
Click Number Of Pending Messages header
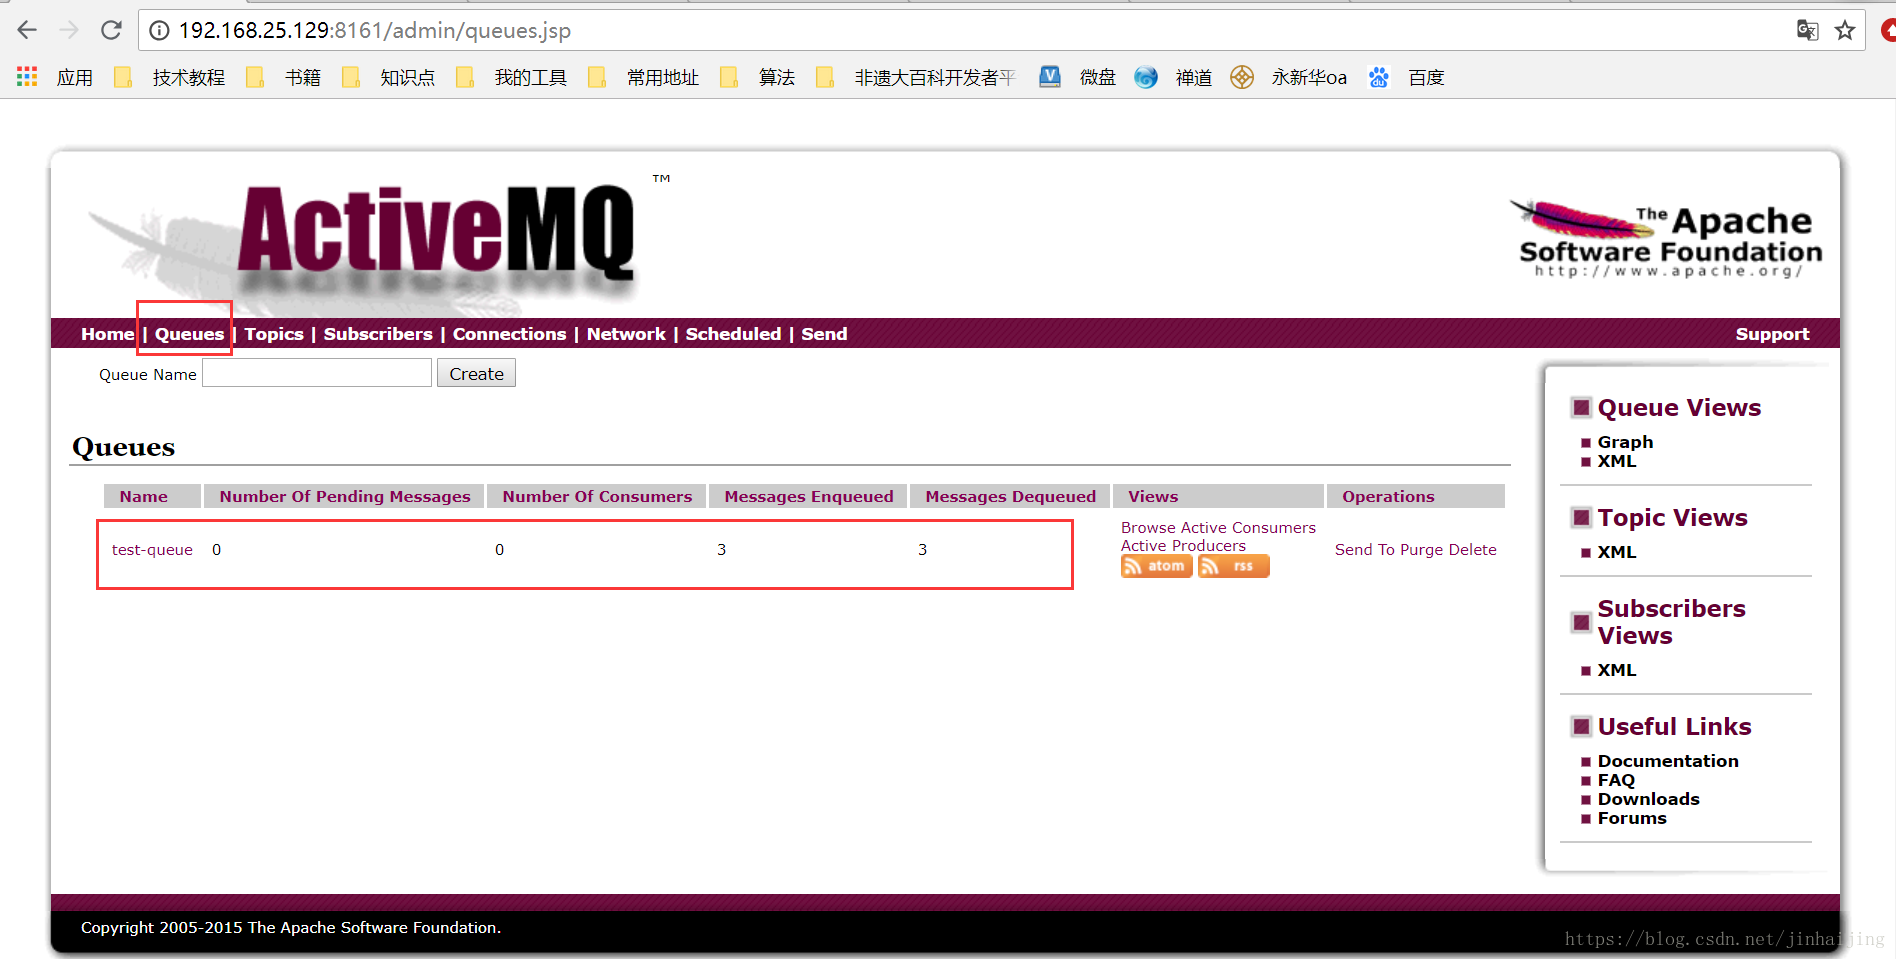(x=344, y=496)
